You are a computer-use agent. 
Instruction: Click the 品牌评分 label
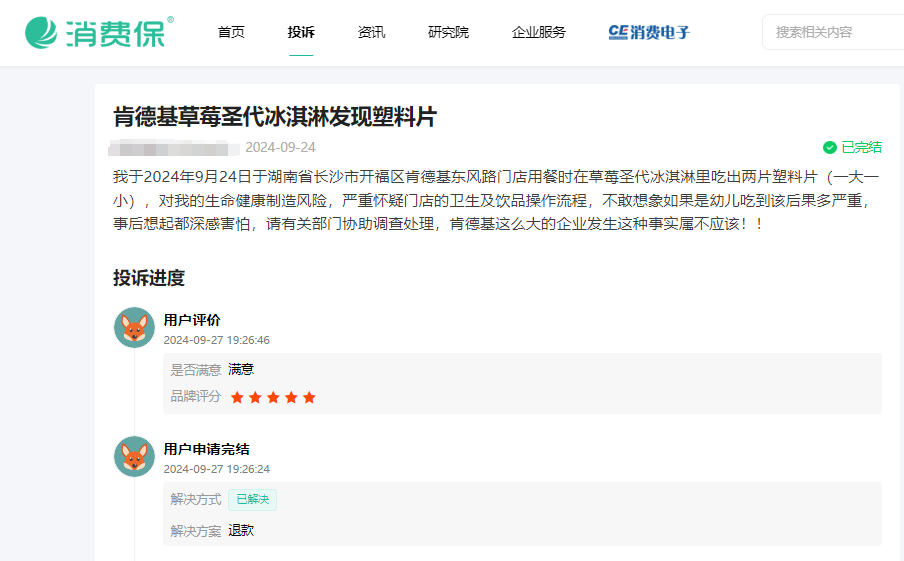coord(196,397)
